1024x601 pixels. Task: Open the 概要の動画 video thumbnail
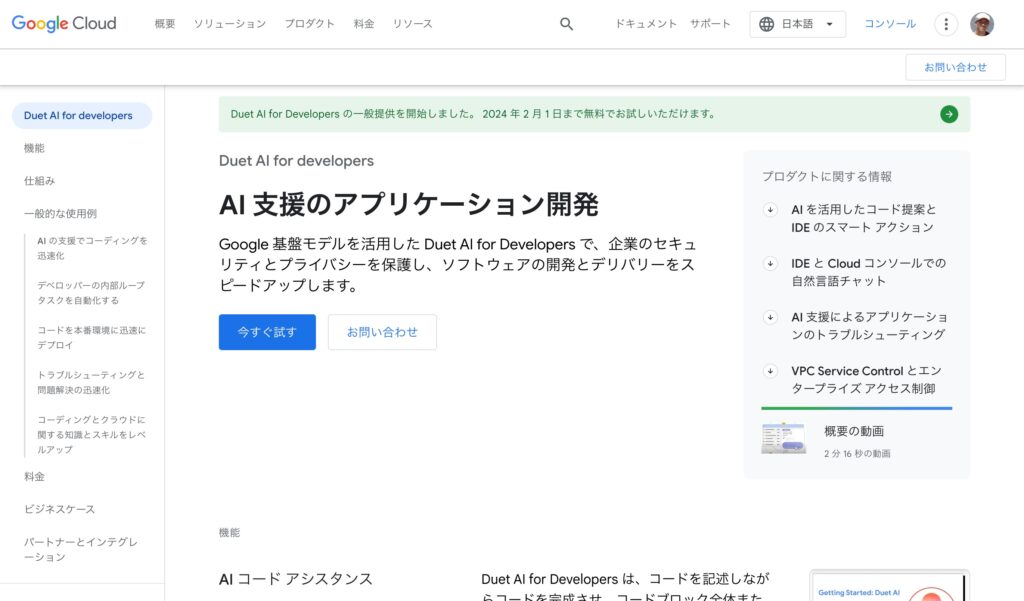tap(783, 439)
